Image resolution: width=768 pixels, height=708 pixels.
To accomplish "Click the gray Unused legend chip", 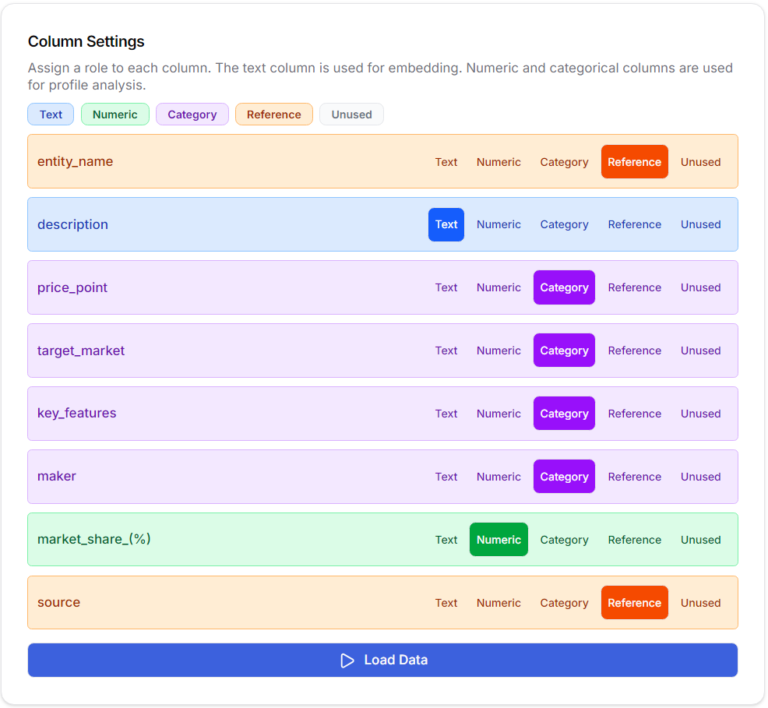I will [x=351, y=114].
